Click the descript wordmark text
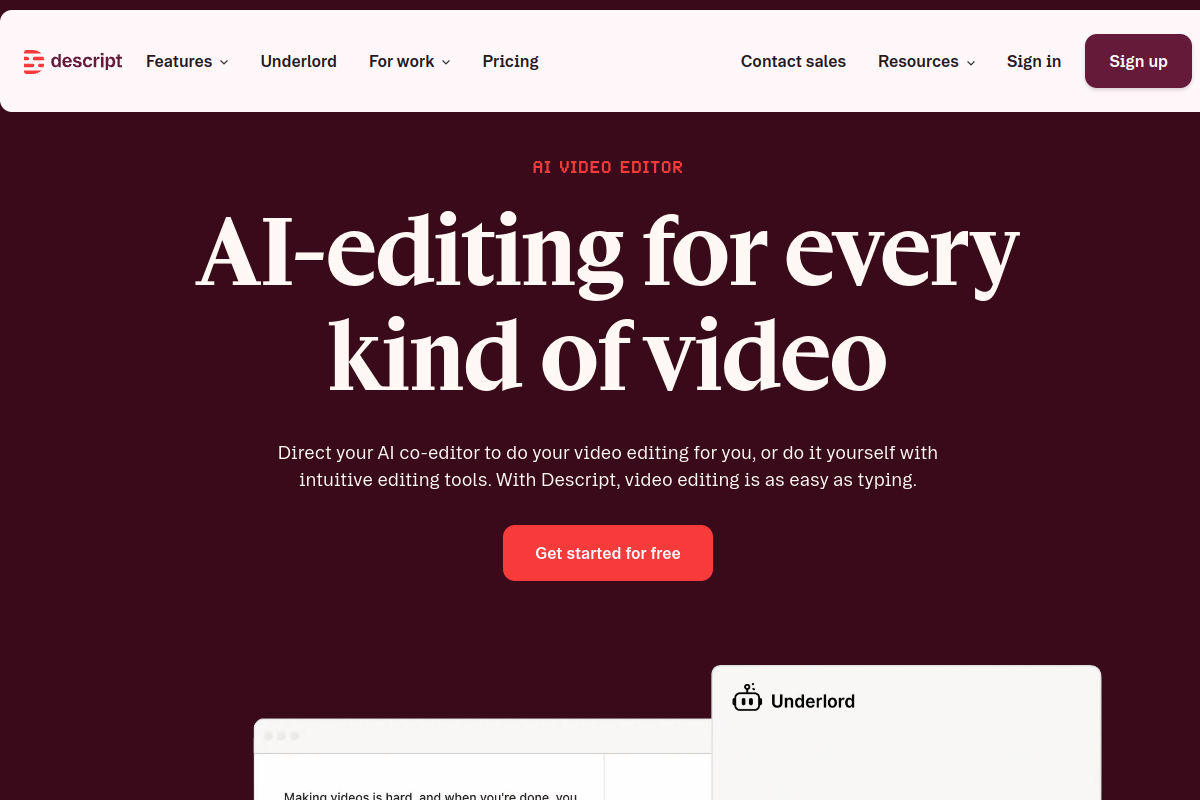This screenshot has width=1200, height=800. (x=86, y=61)
